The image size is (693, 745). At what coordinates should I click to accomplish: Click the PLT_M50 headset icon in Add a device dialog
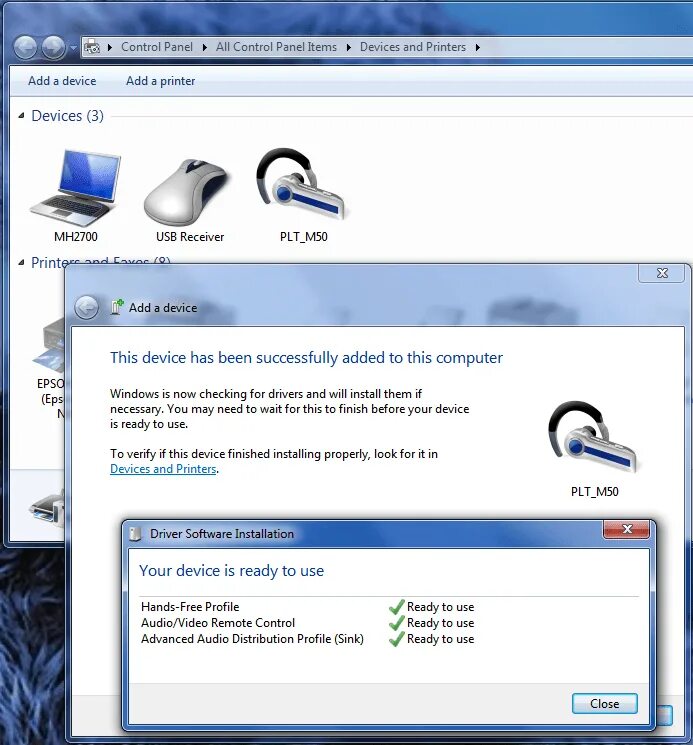tap(594, 437)
